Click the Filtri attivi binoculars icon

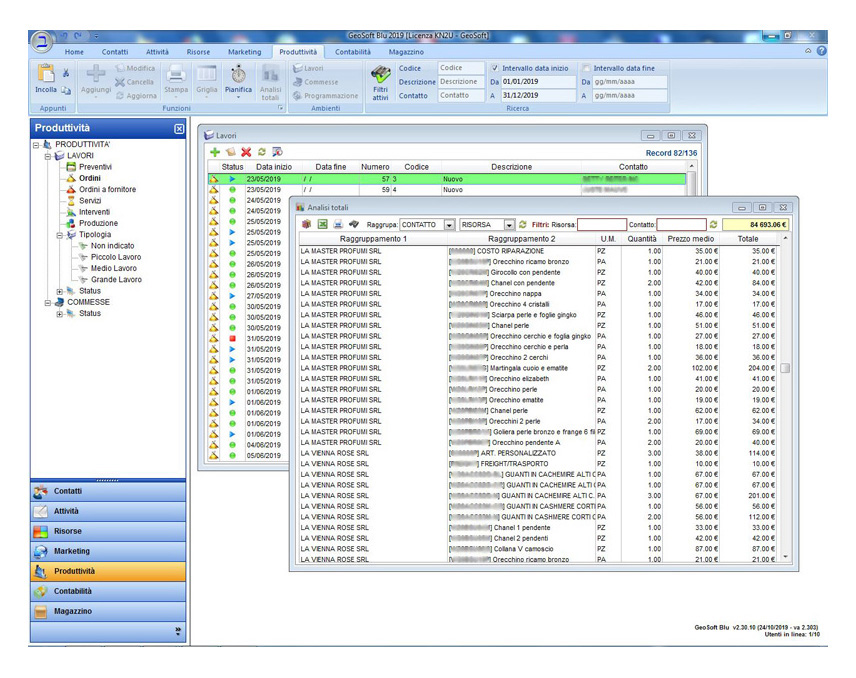tap(381, 74)
